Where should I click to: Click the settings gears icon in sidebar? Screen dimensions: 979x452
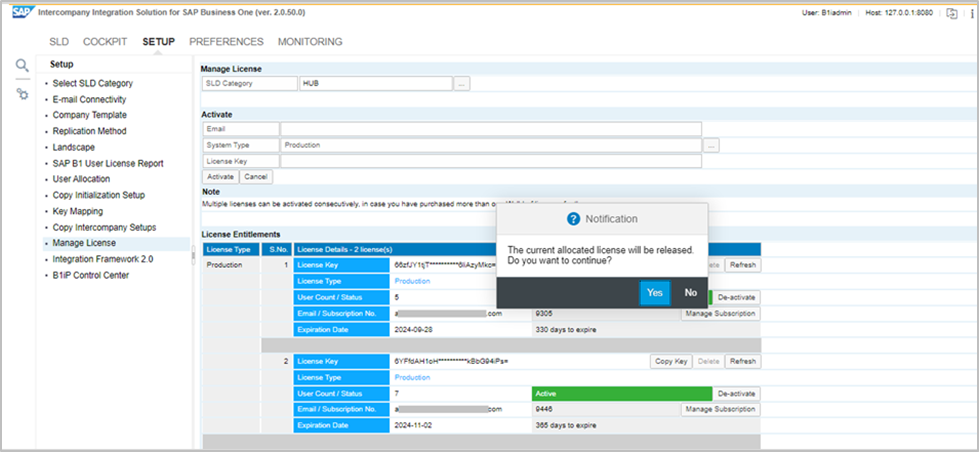coord(22,93)
